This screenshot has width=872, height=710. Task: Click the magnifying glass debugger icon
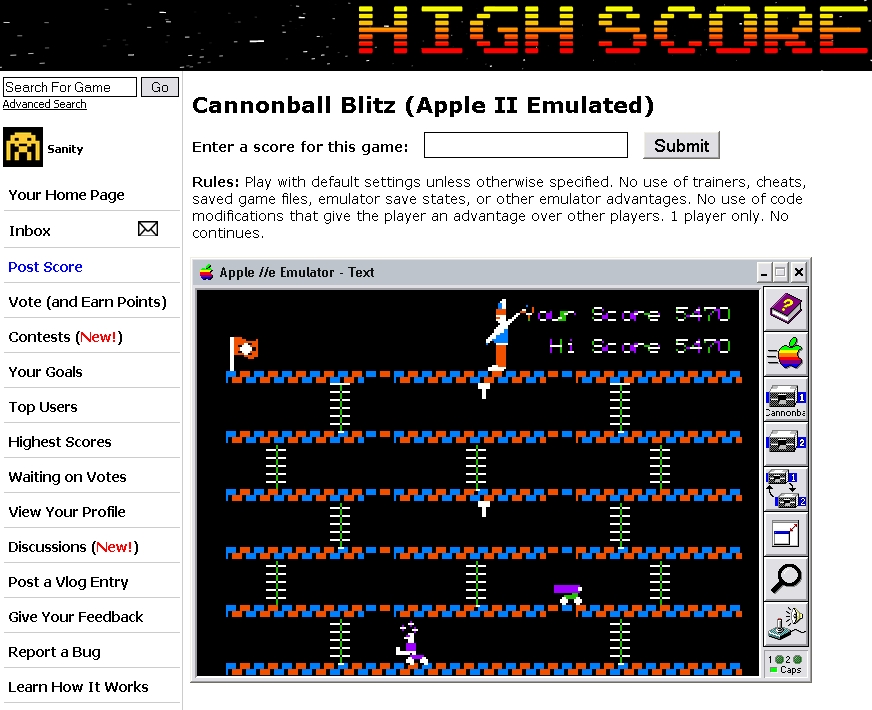tap(785, 578)
